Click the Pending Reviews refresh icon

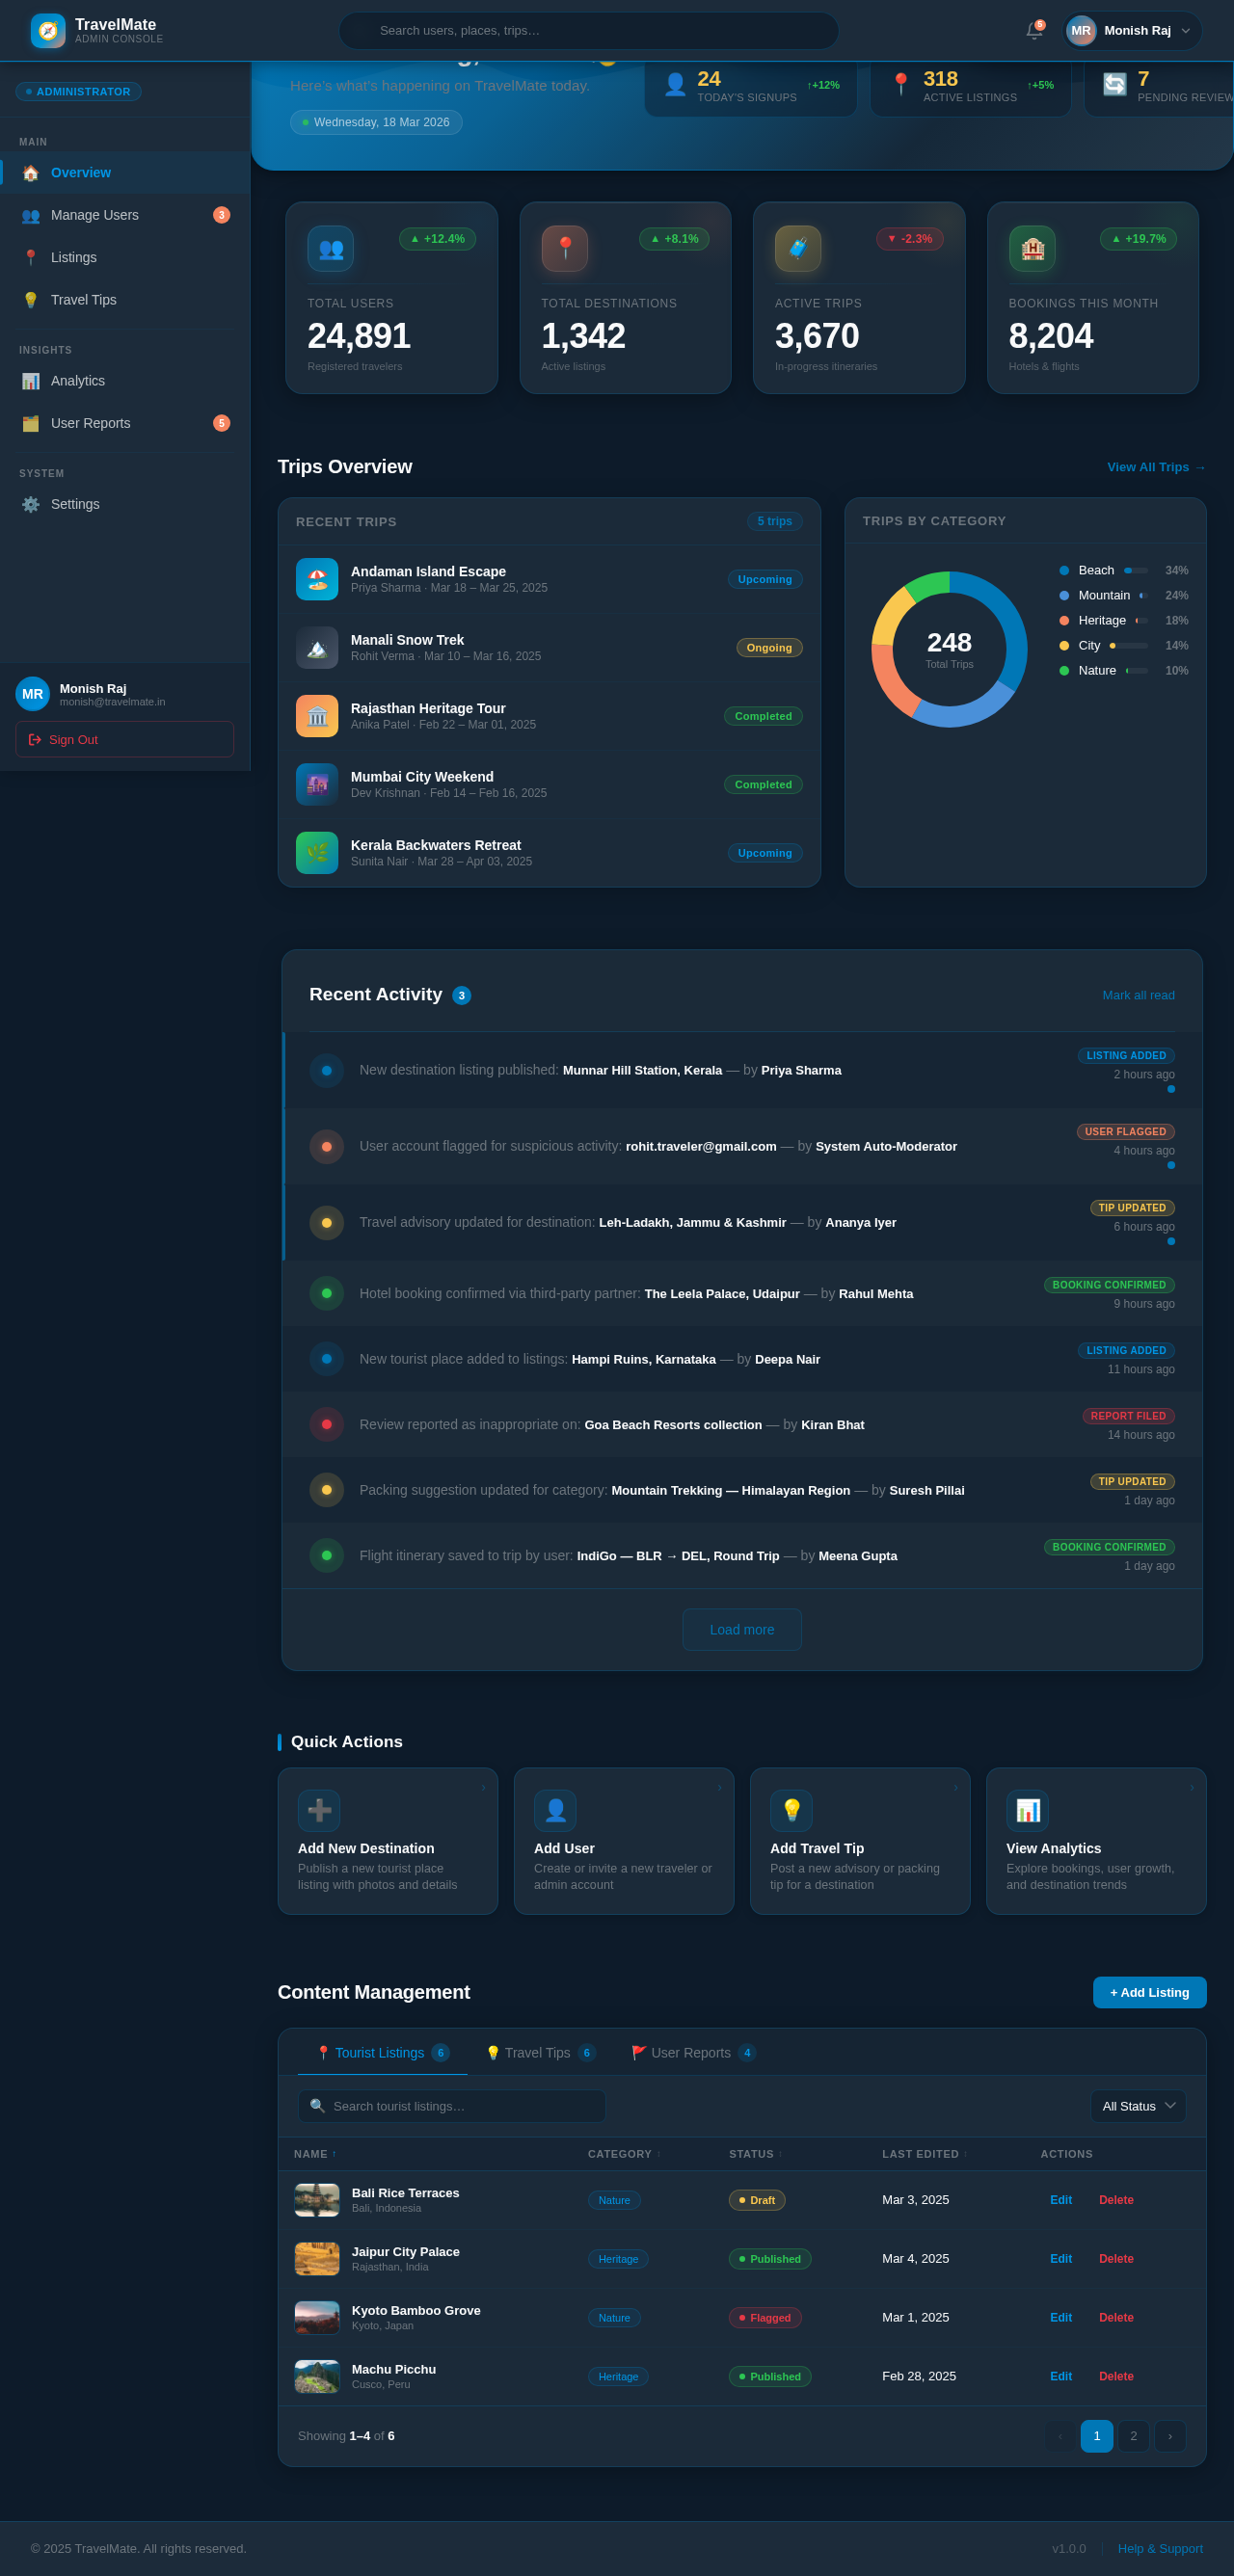(1115, 85)
